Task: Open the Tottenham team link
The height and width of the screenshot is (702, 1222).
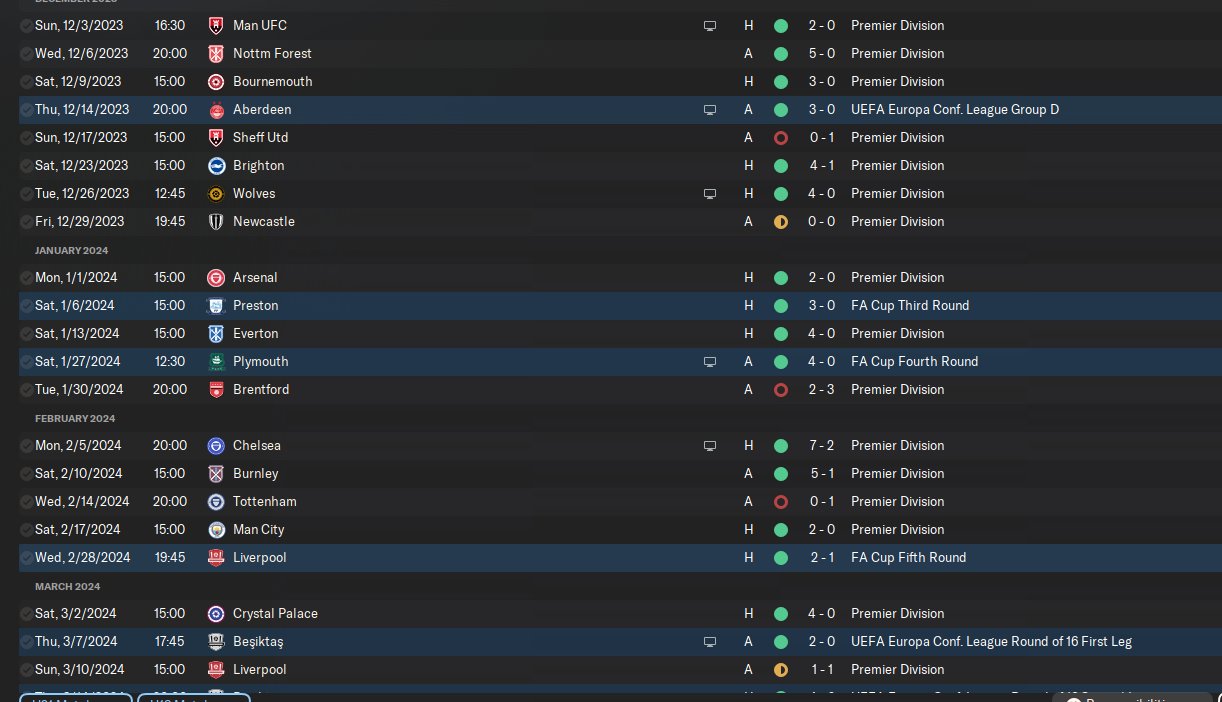Action: (x=264, y=501)
